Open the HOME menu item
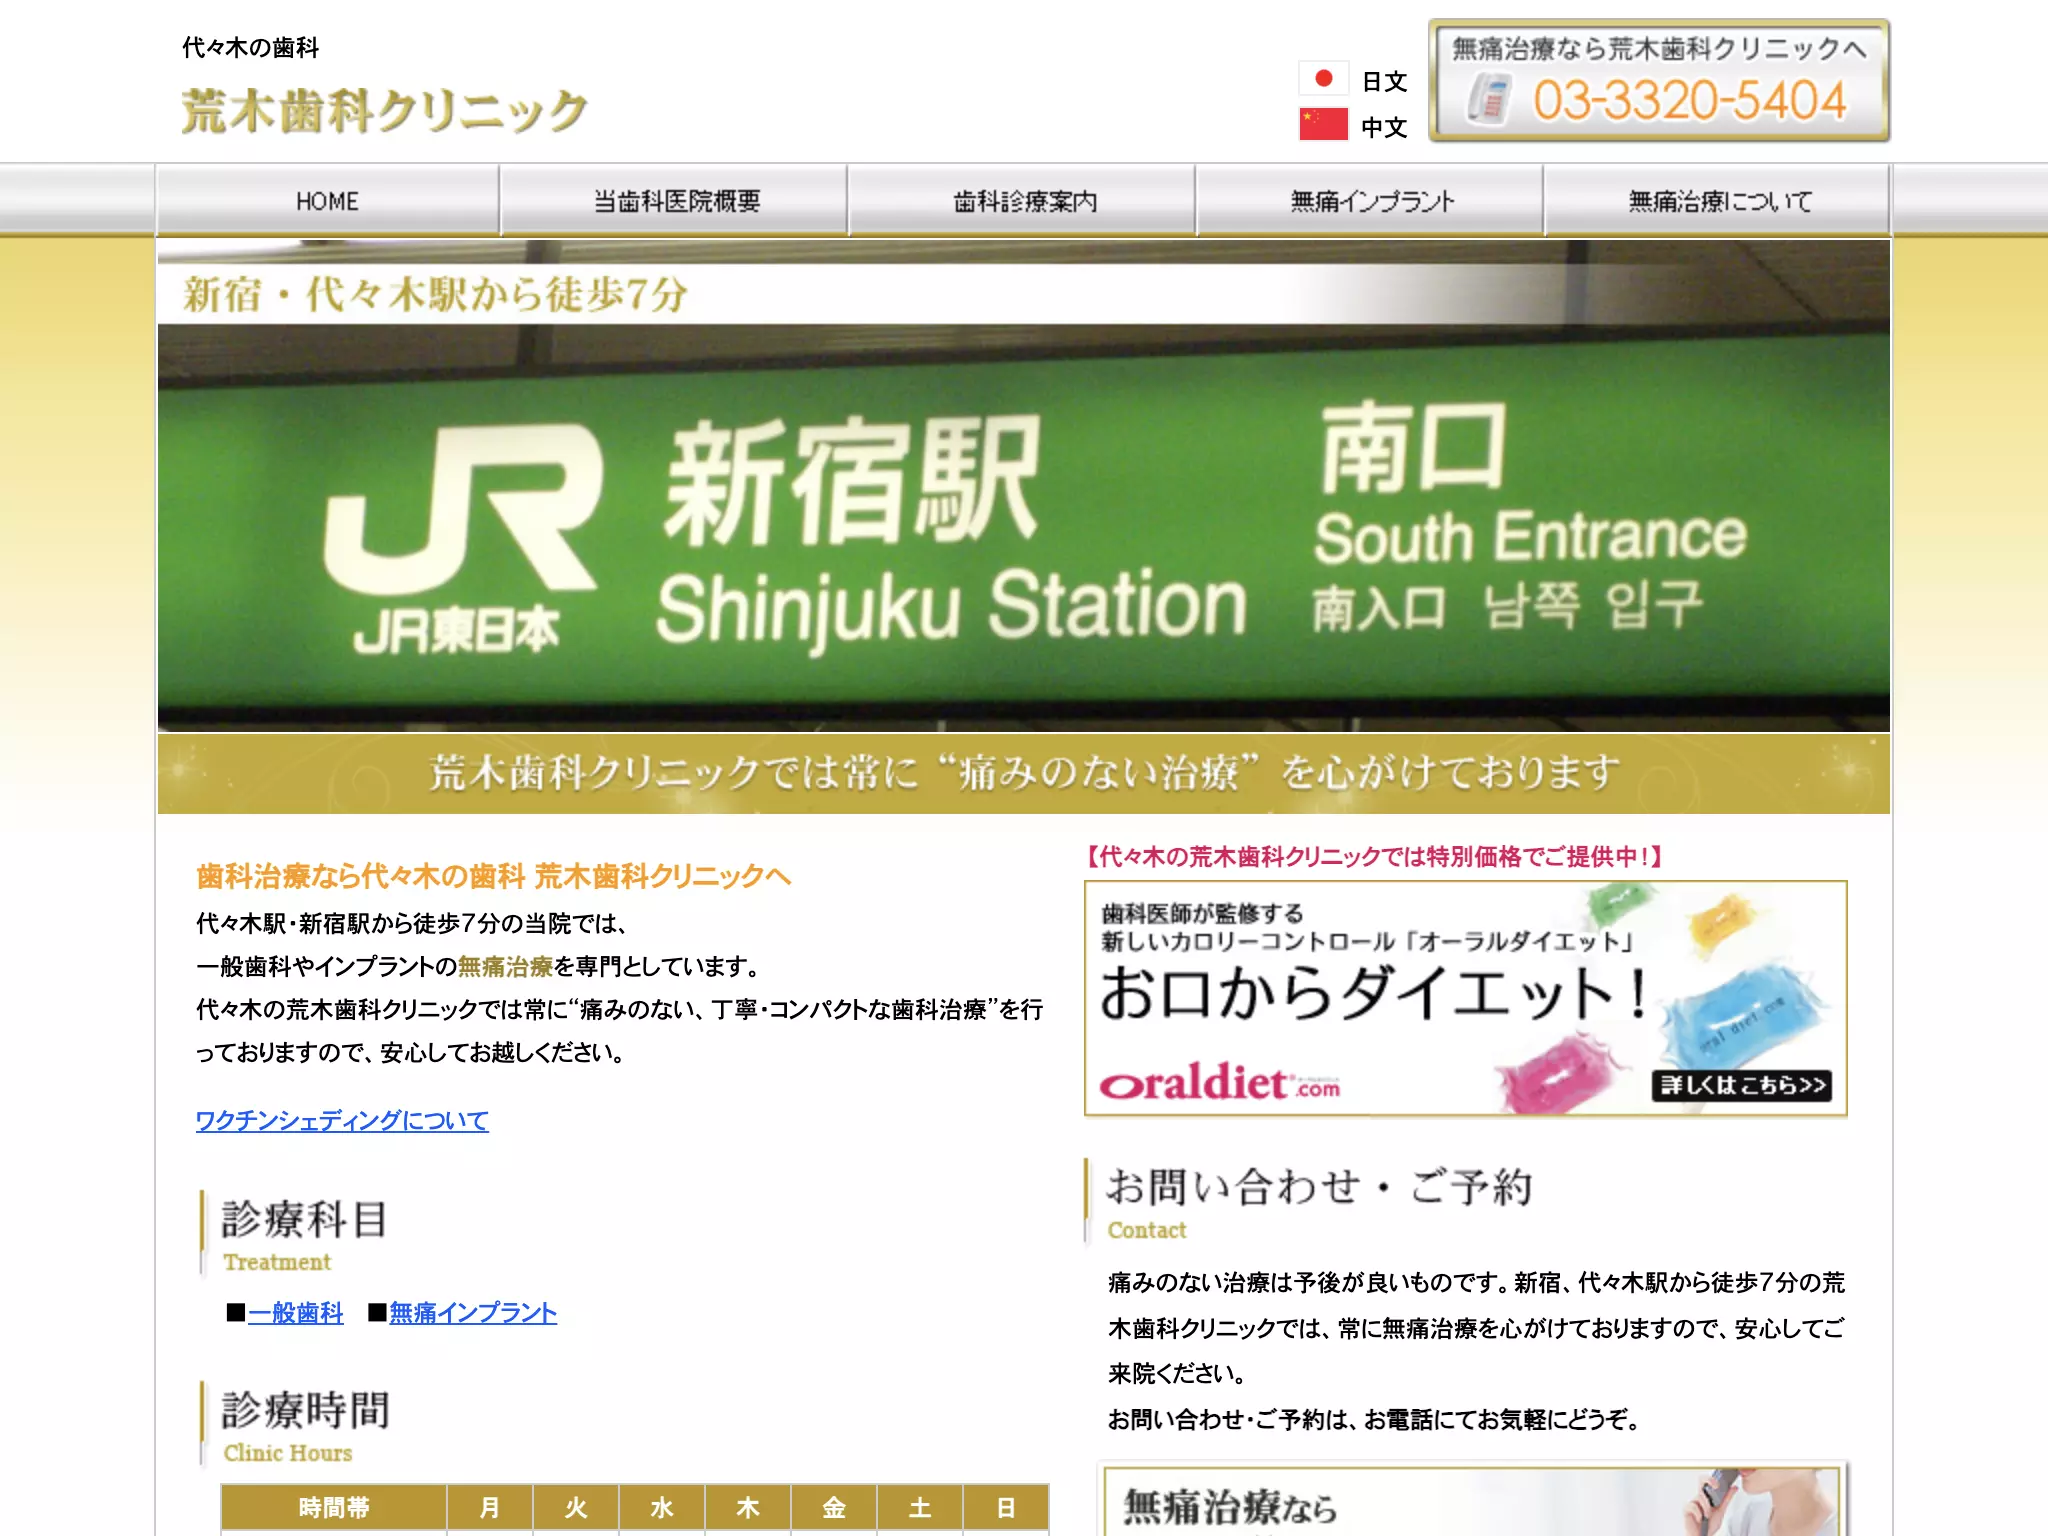Screen dimensions: 2048x1536 click(327, 201)
